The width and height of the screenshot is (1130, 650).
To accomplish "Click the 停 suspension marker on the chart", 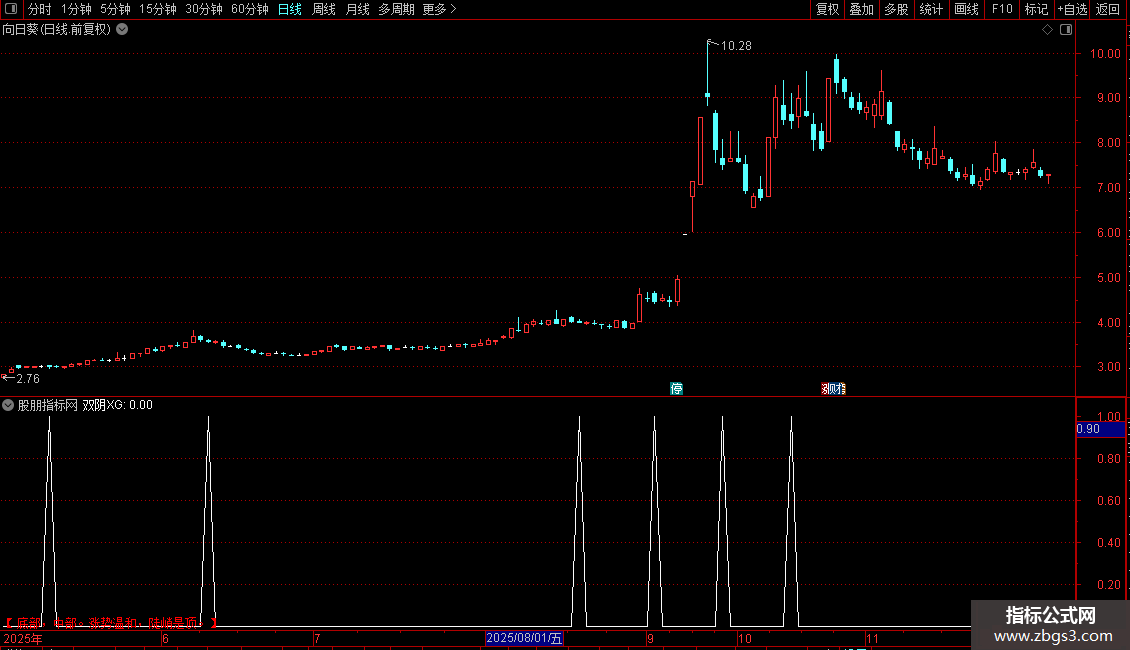I will click(676, 388).
